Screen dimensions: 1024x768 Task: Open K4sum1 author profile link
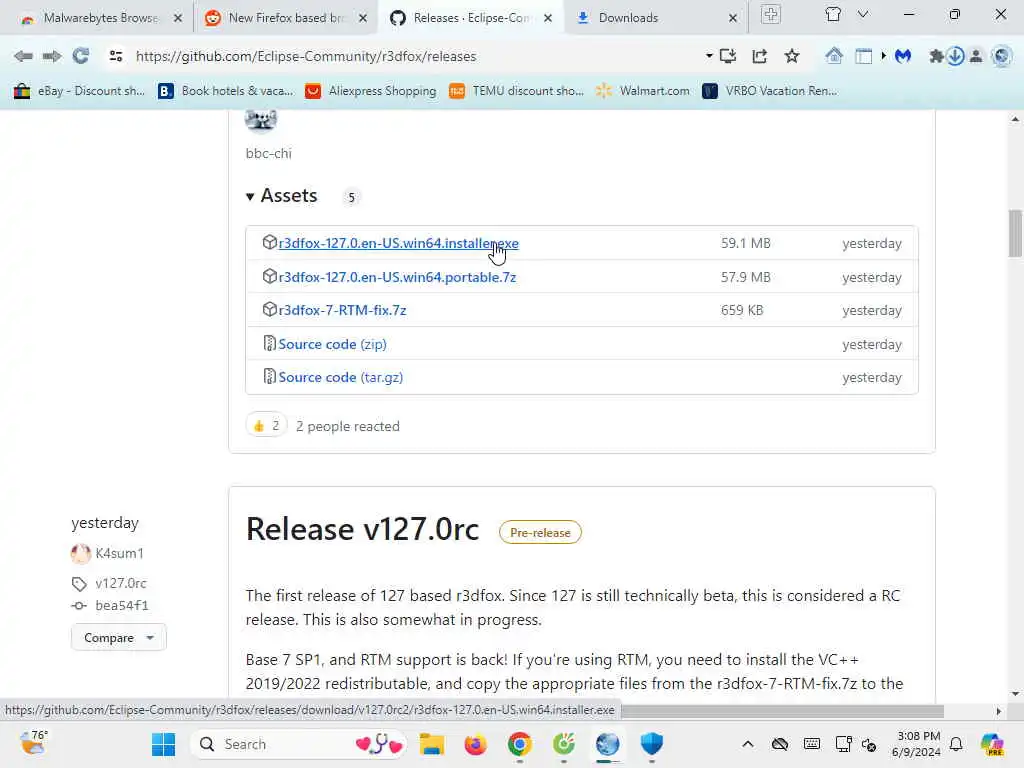click(x=120, y=553)
